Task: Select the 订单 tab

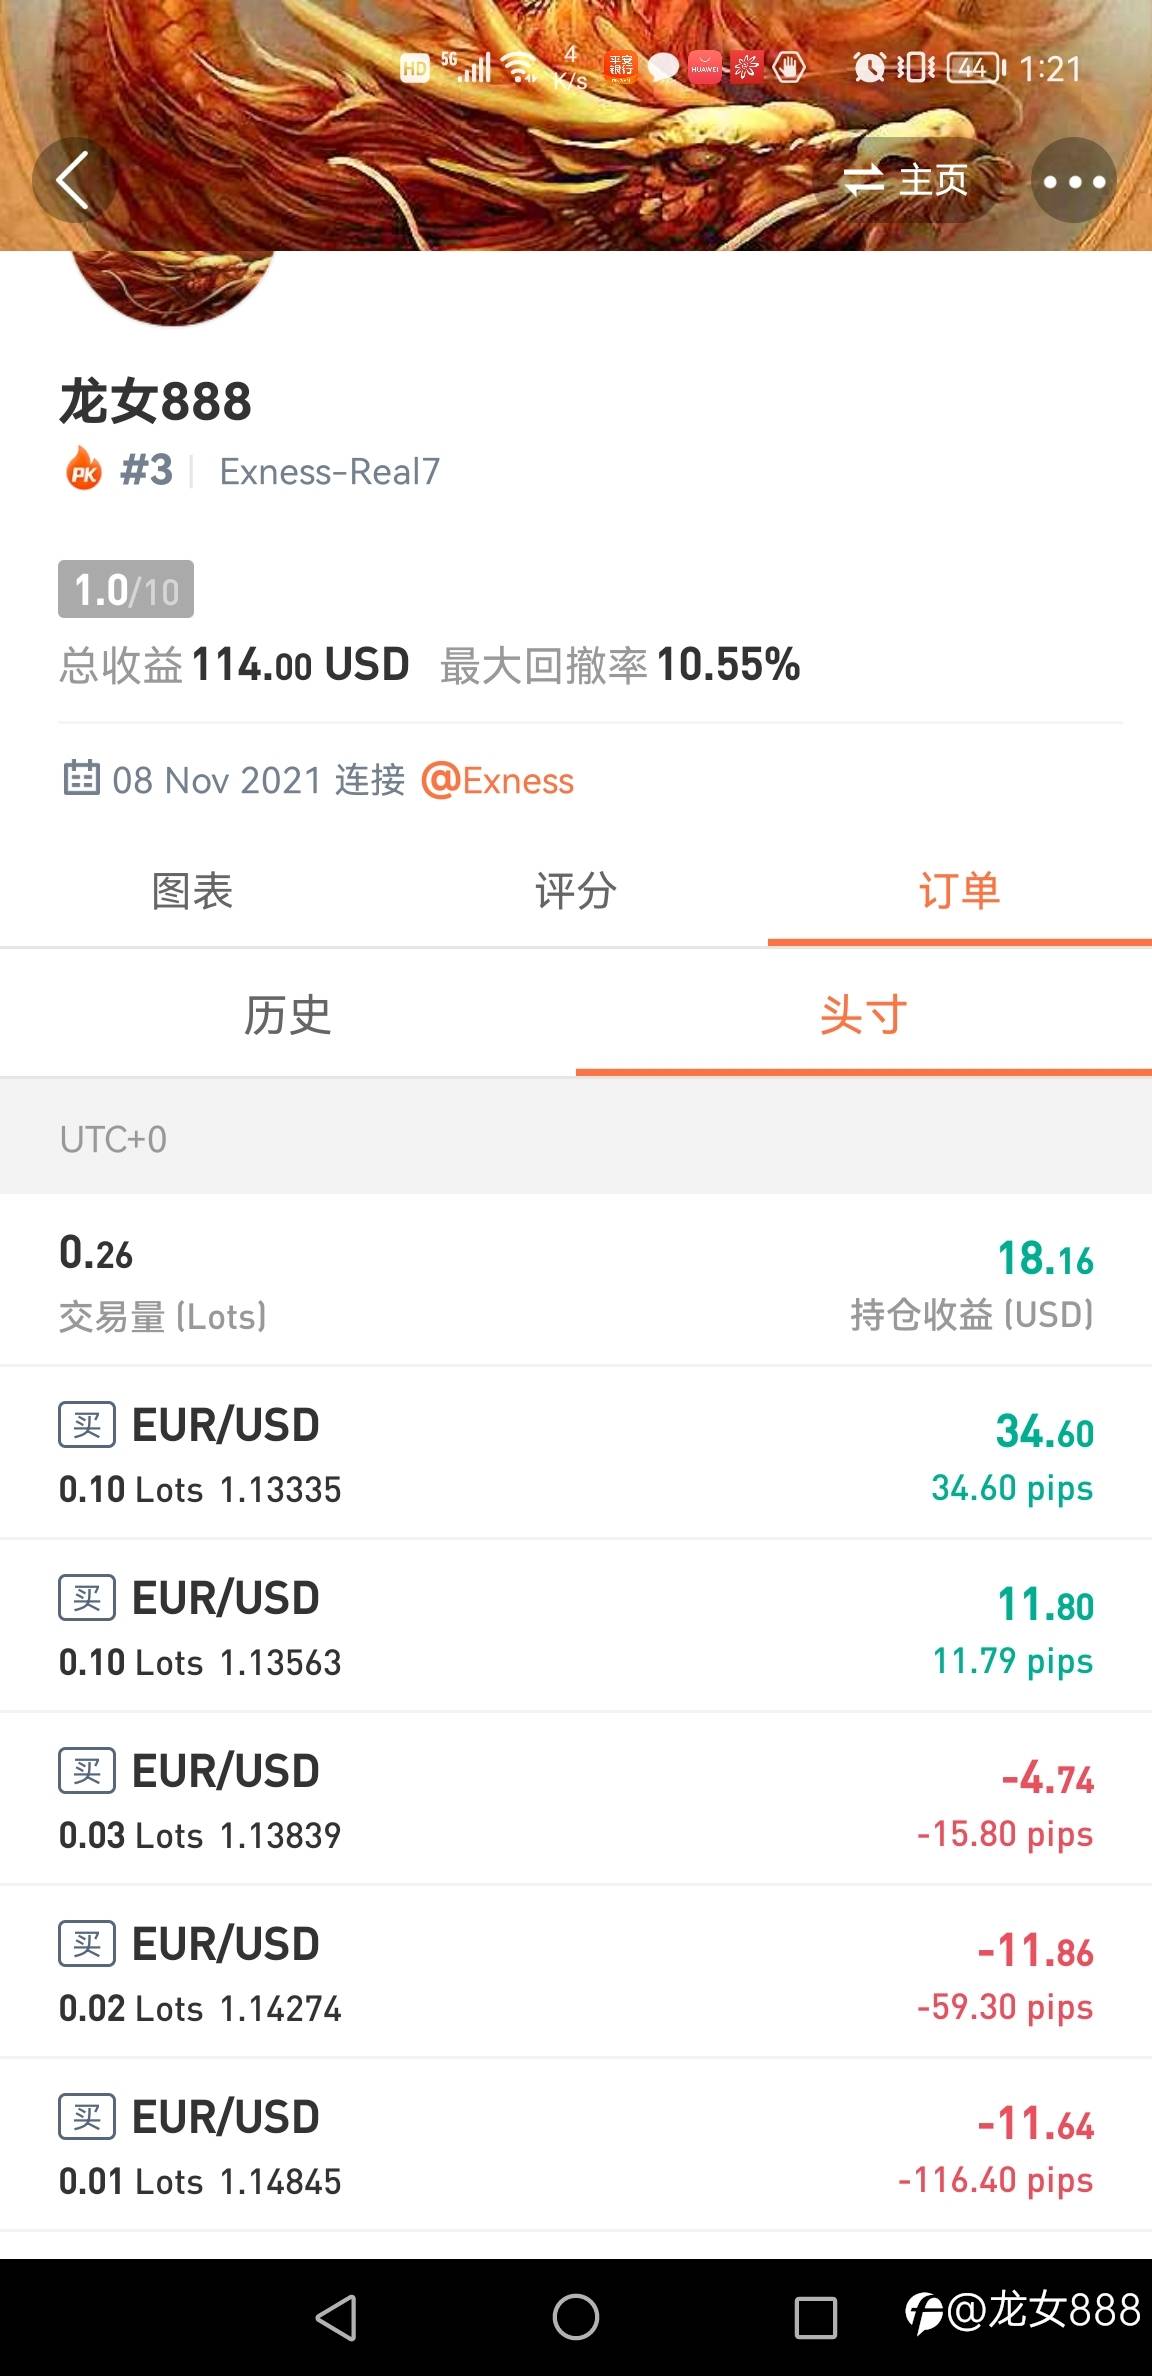Action: click(960, 891)
